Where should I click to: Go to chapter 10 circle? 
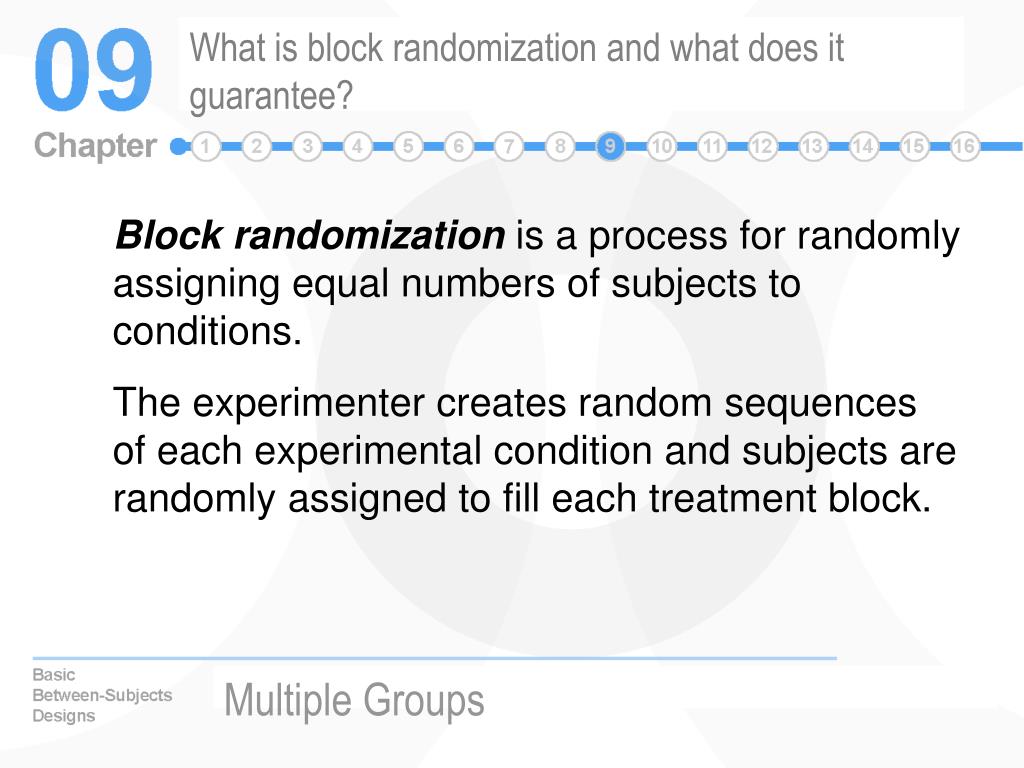coord(661,146)
